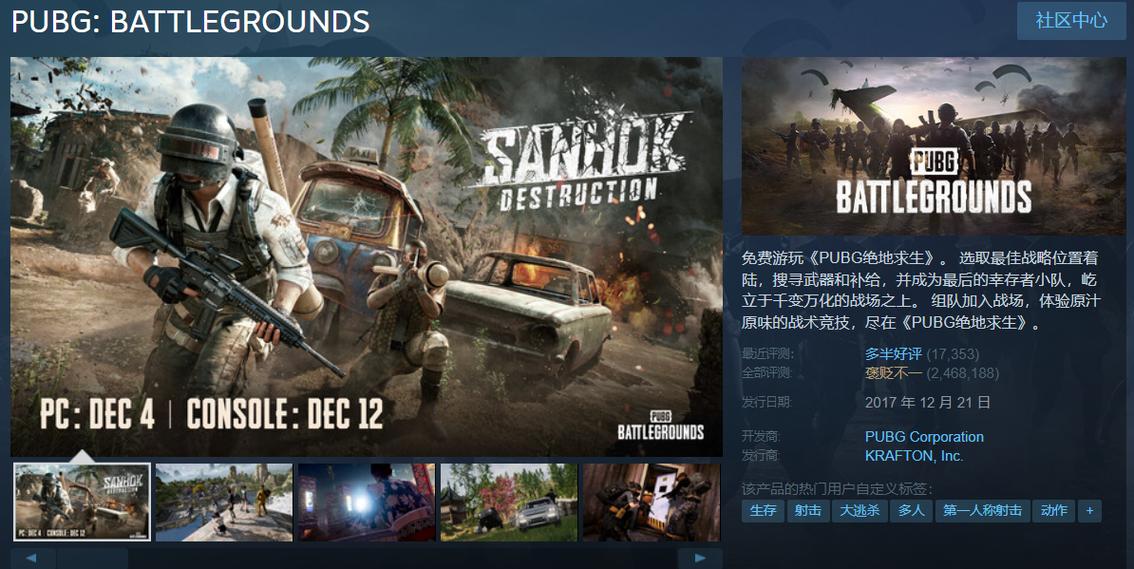This screenshot has height=569, width=1134.
Task: Open the 社区中心 community hub
Action: [x=1071, y=20]
